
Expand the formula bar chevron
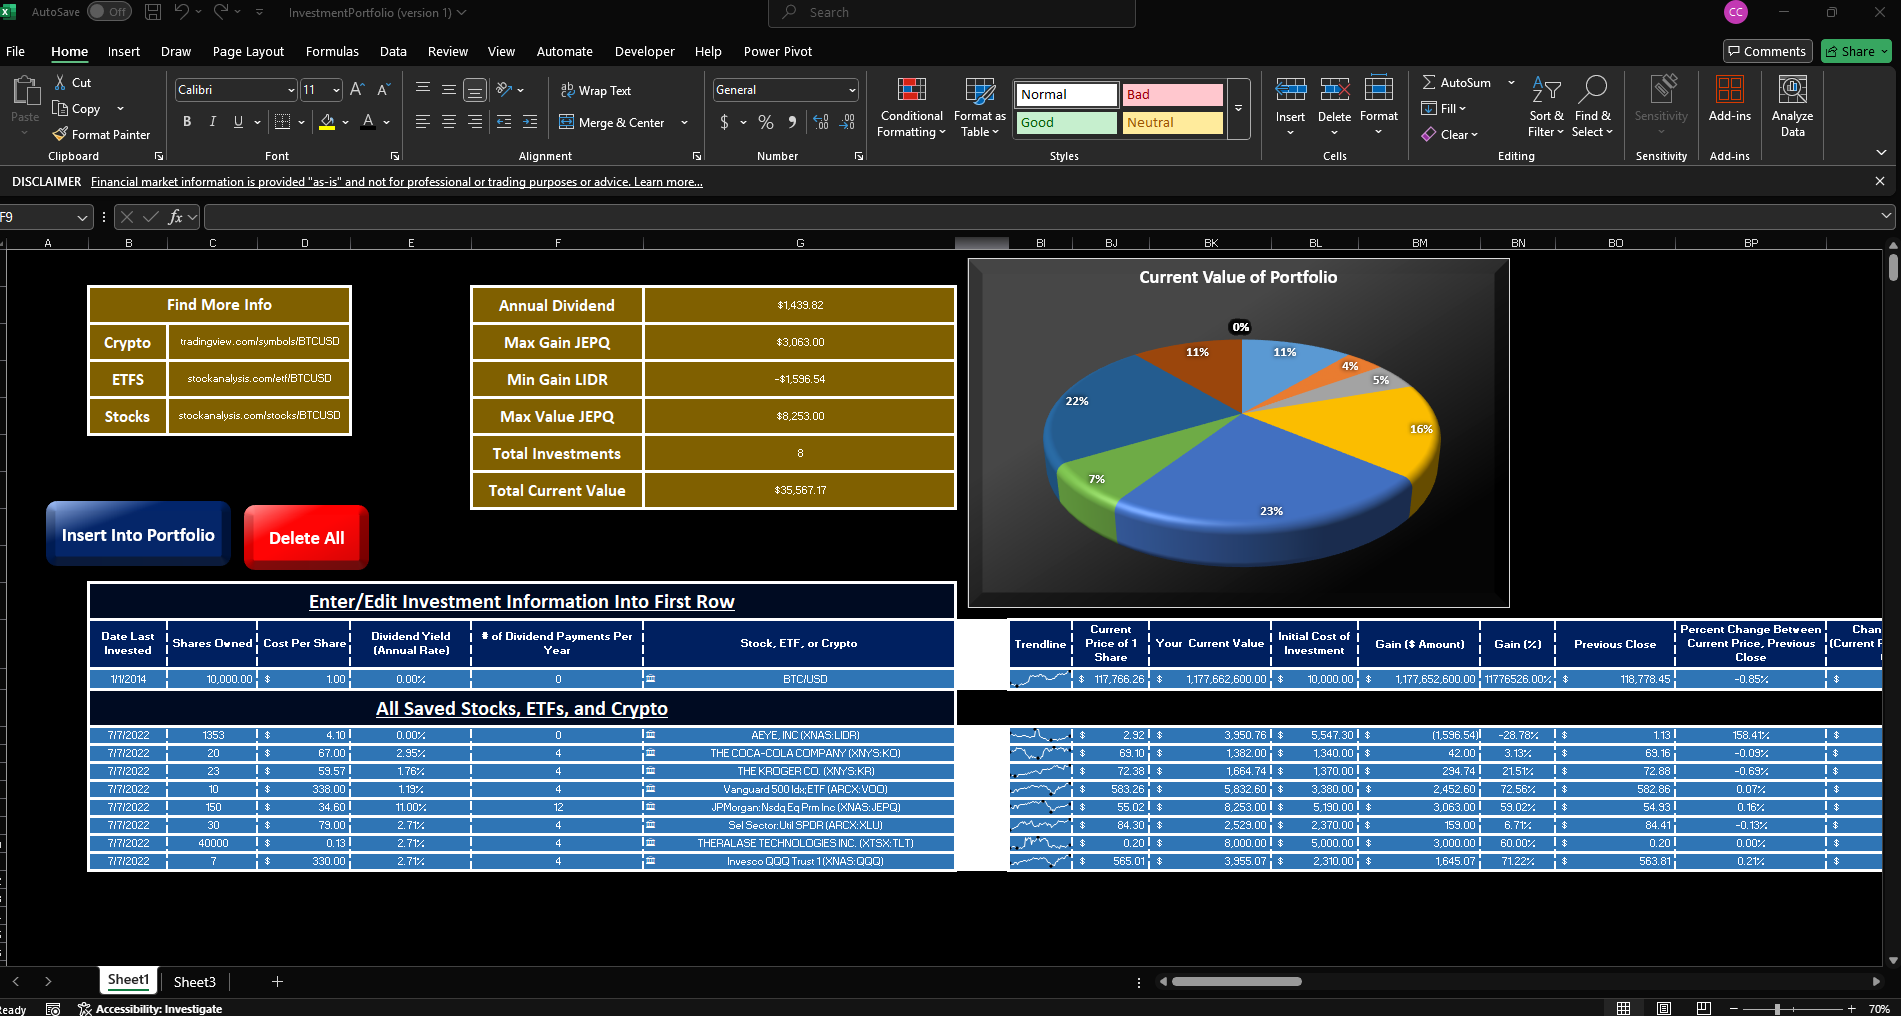coord(1886,216)
